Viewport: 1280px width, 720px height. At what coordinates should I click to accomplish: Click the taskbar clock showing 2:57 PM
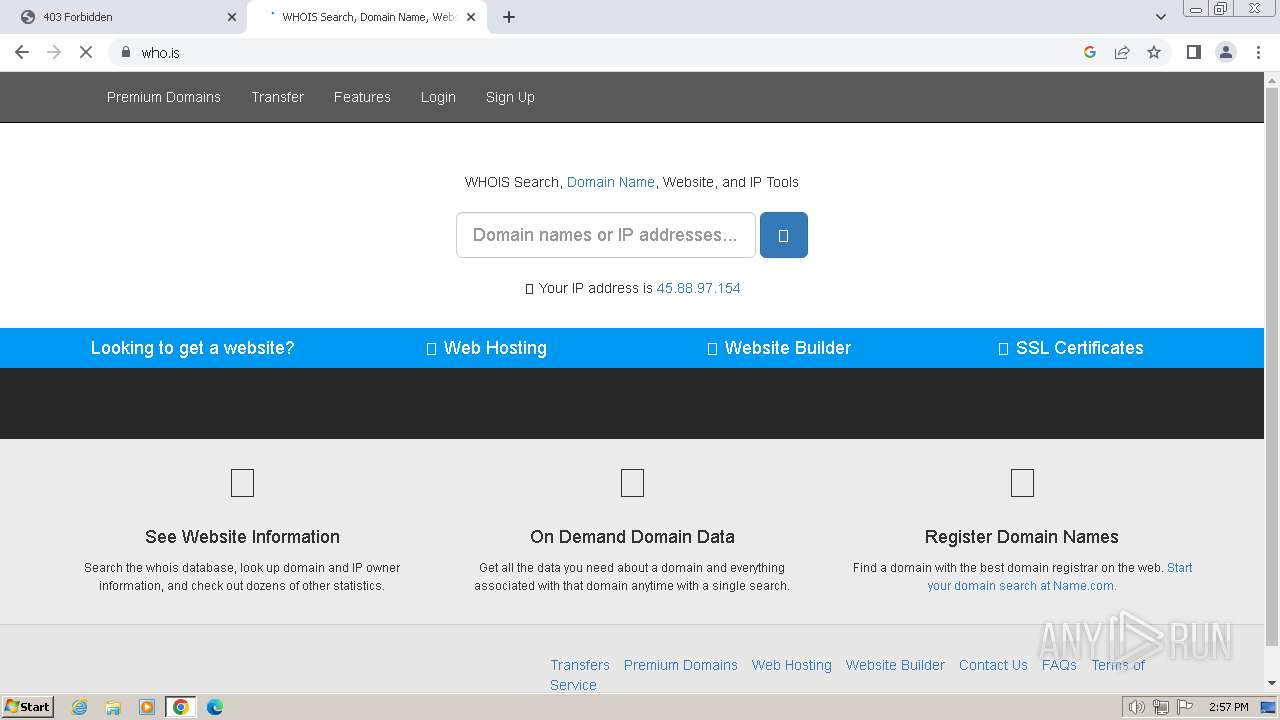[x=1228, y=707]
